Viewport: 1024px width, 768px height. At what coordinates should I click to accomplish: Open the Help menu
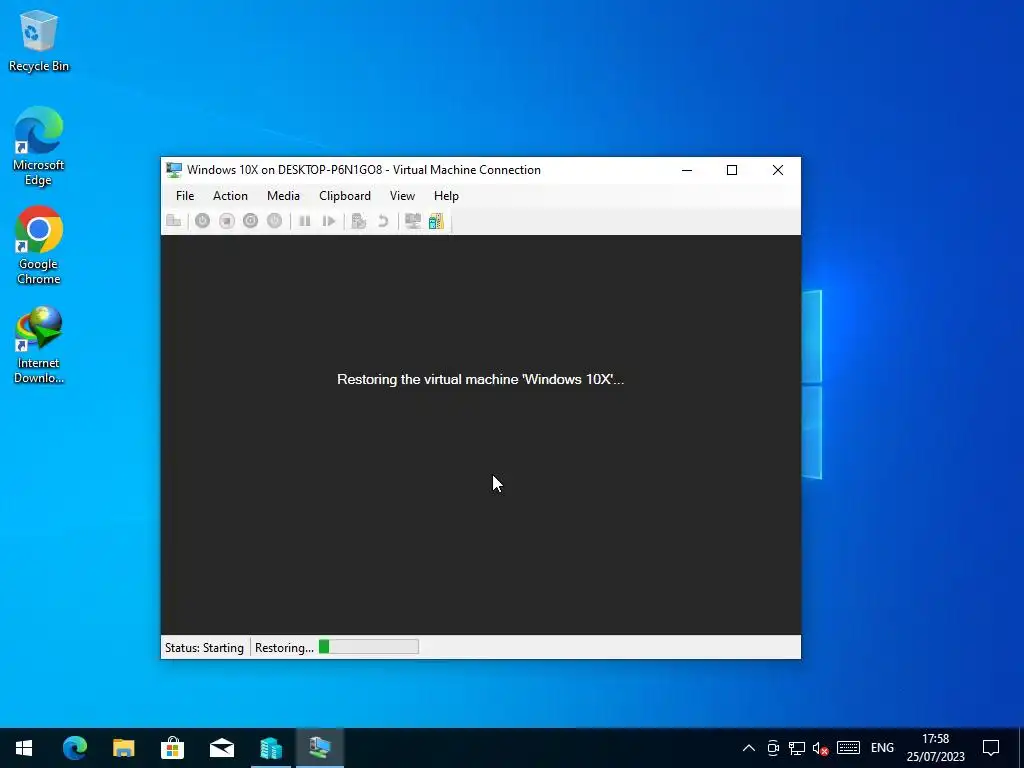pos(447,196)
